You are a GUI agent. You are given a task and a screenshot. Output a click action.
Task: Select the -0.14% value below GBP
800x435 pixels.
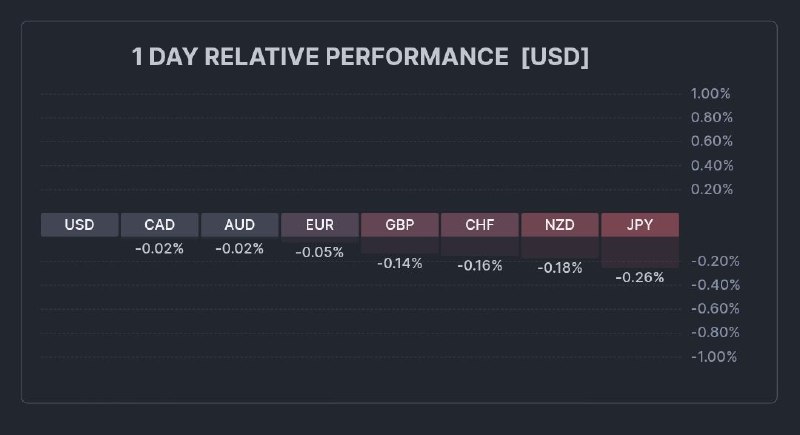coord(400,264)
